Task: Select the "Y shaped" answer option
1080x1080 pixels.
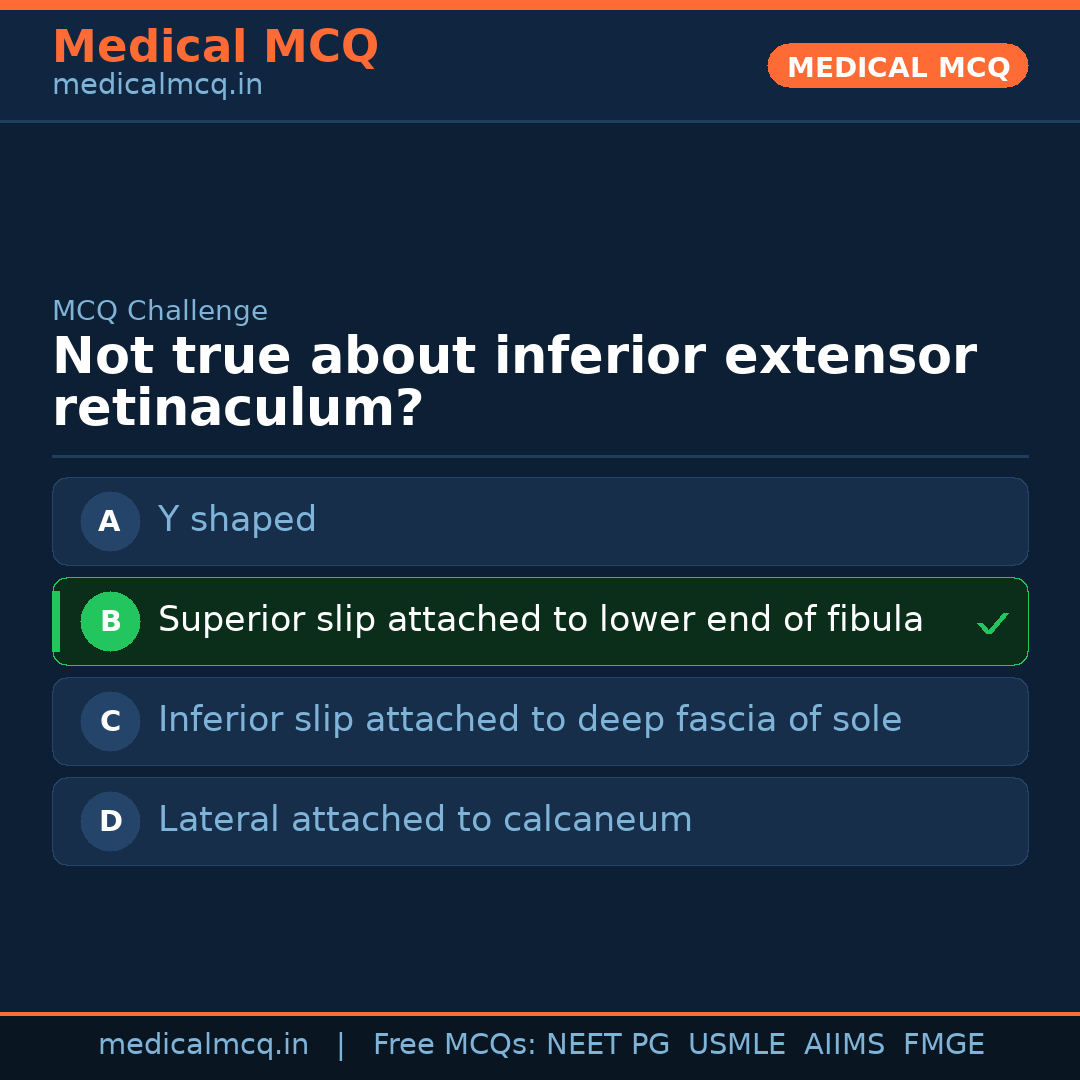Action: (x=237, y=520)
